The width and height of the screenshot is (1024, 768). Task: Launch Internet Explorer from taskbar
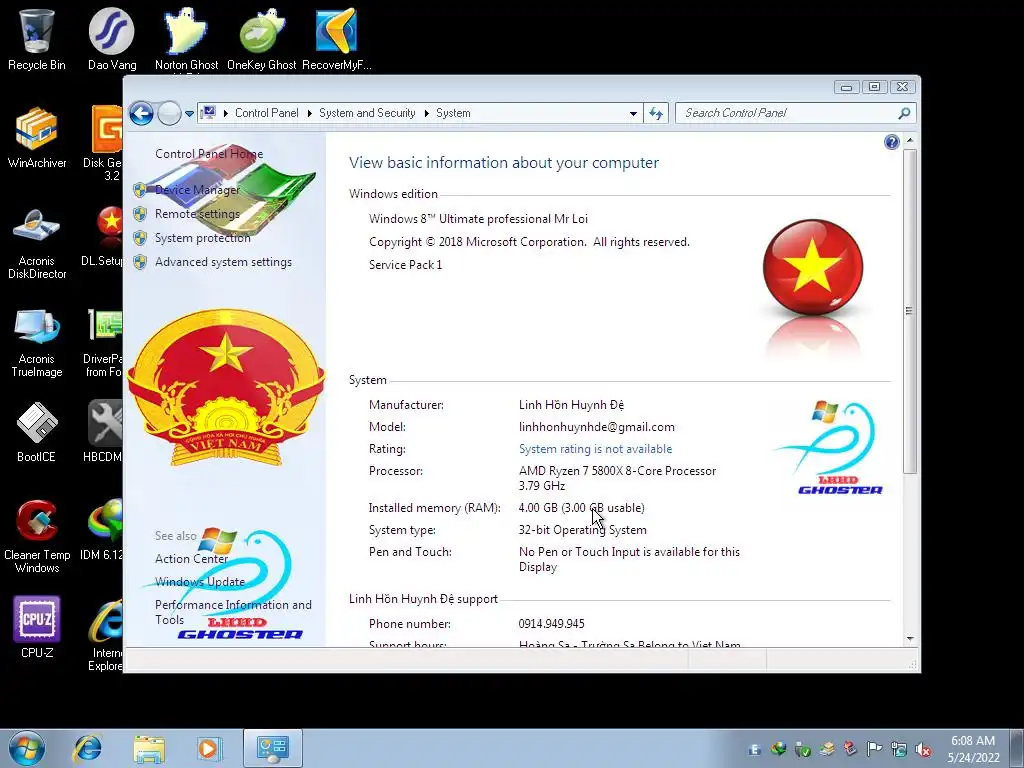click(88, 748)
